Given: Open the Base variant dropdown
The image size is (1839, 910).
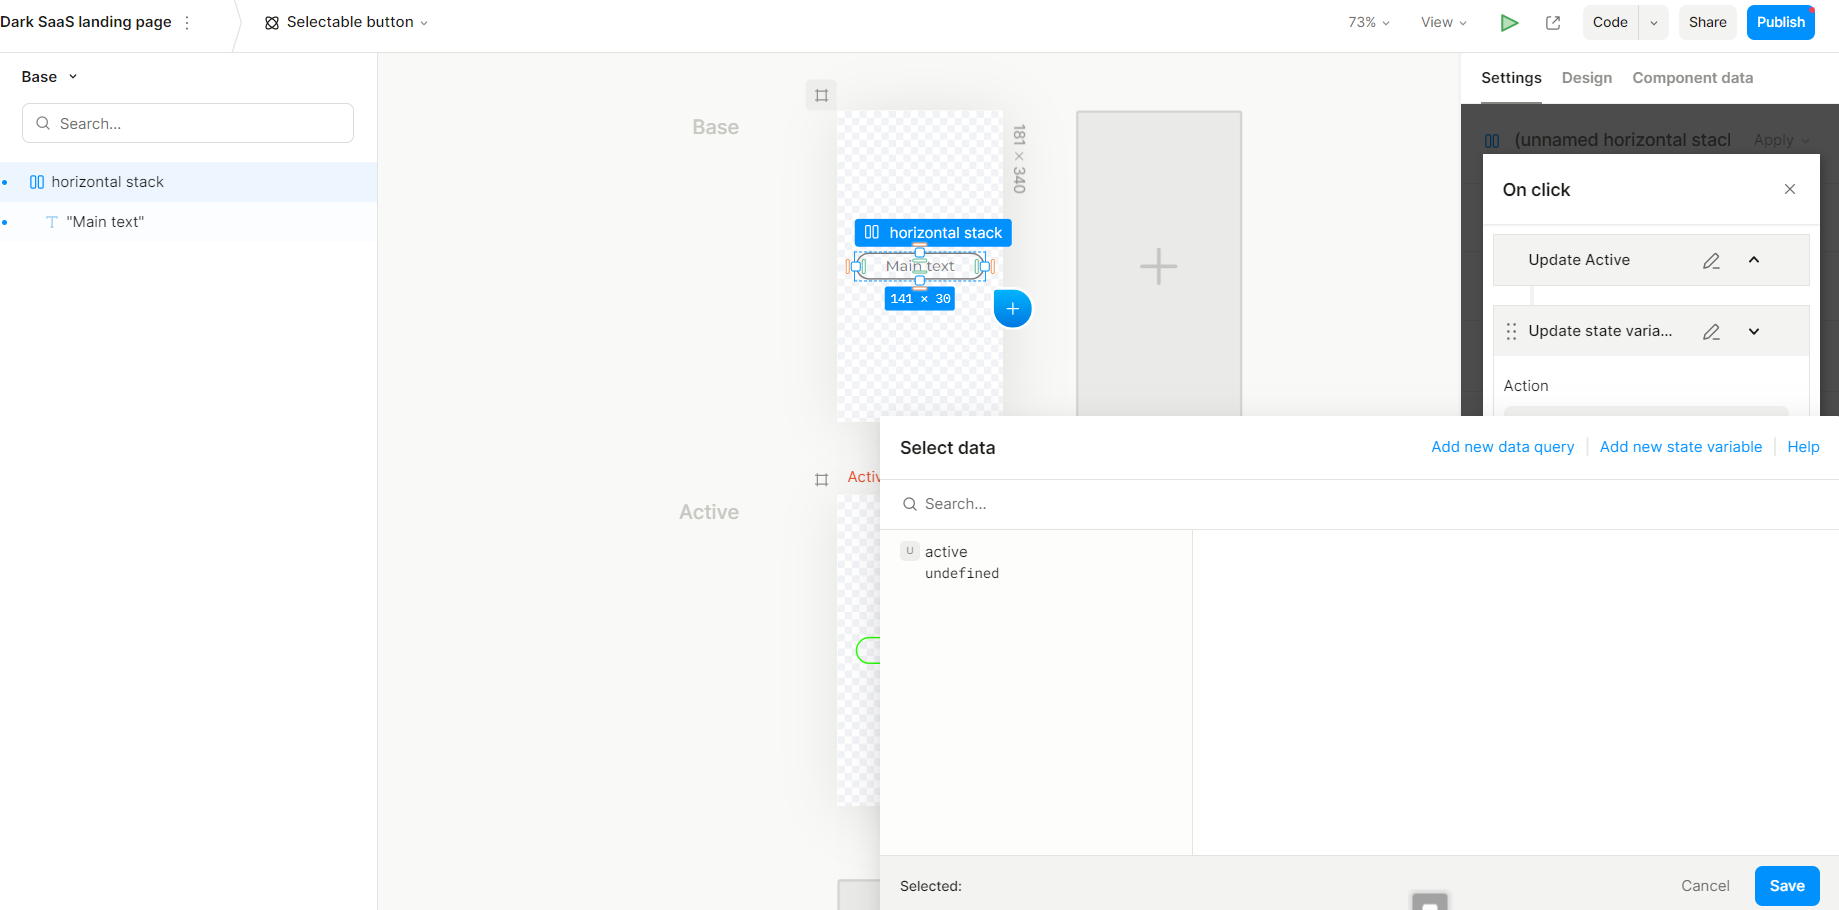Looking at the screenshot, I should click(x=50, y=77).
